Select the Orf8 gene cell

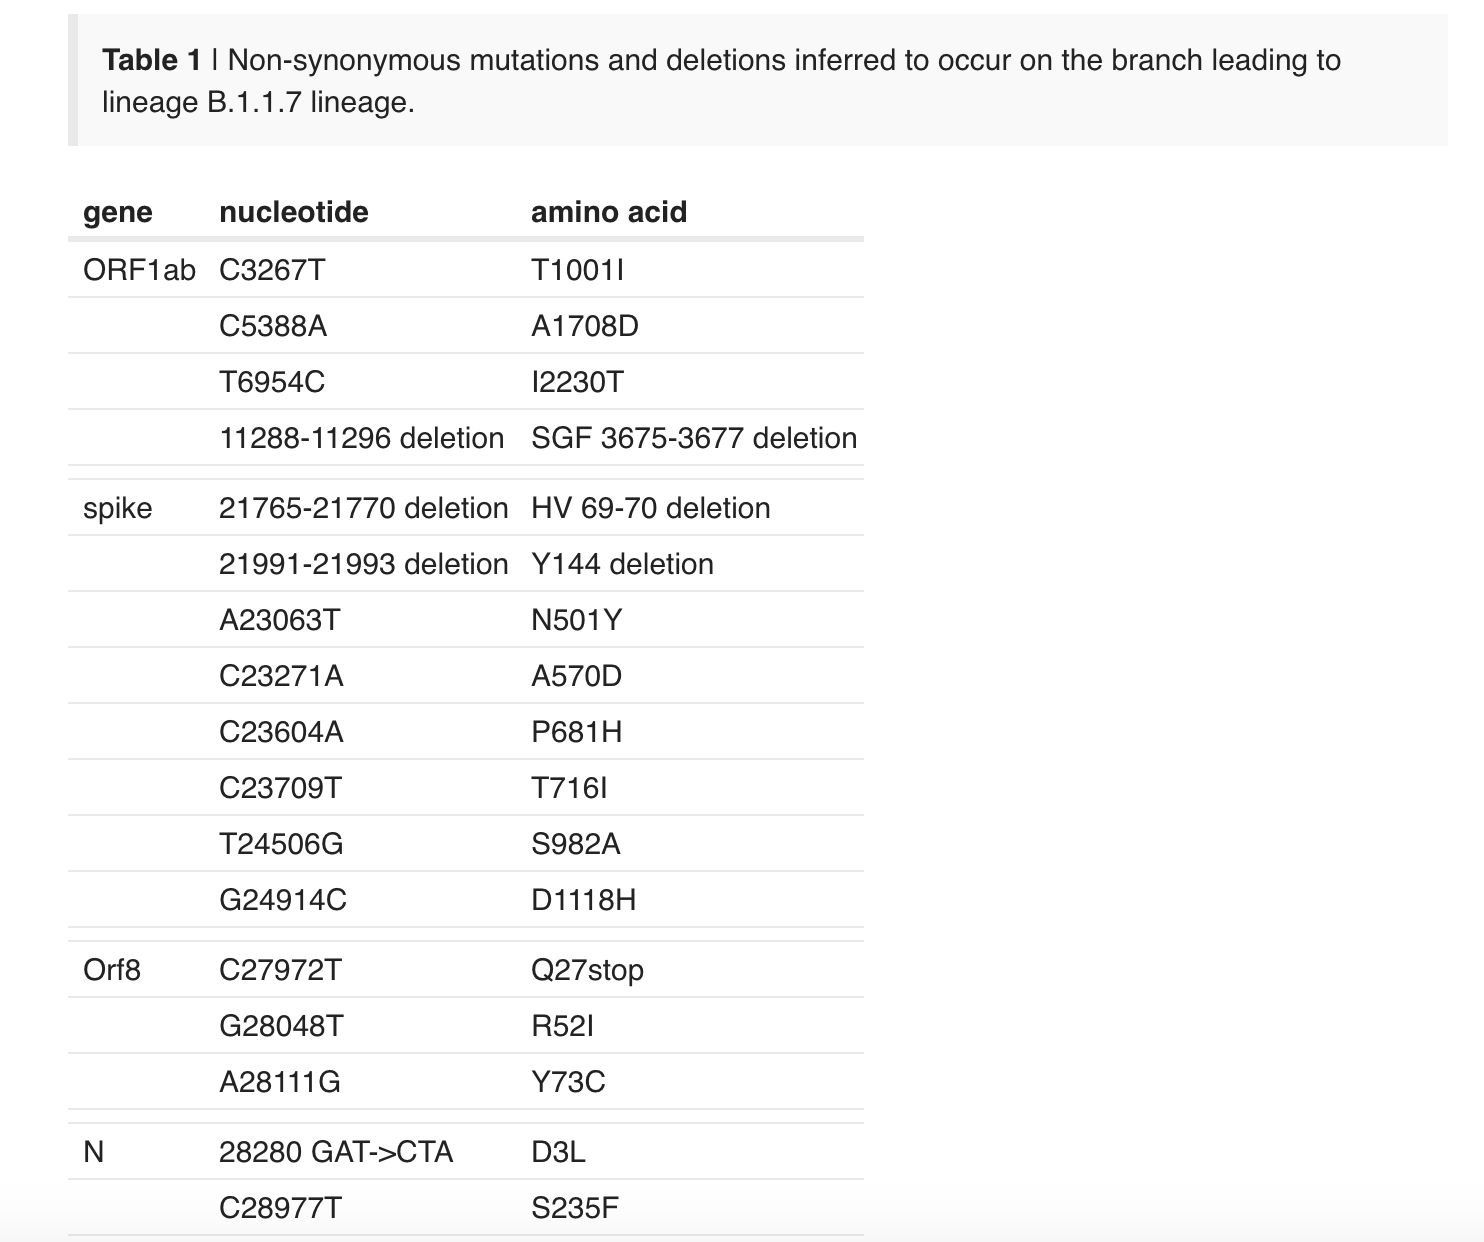pyautogui.click(x=112, y=970)
